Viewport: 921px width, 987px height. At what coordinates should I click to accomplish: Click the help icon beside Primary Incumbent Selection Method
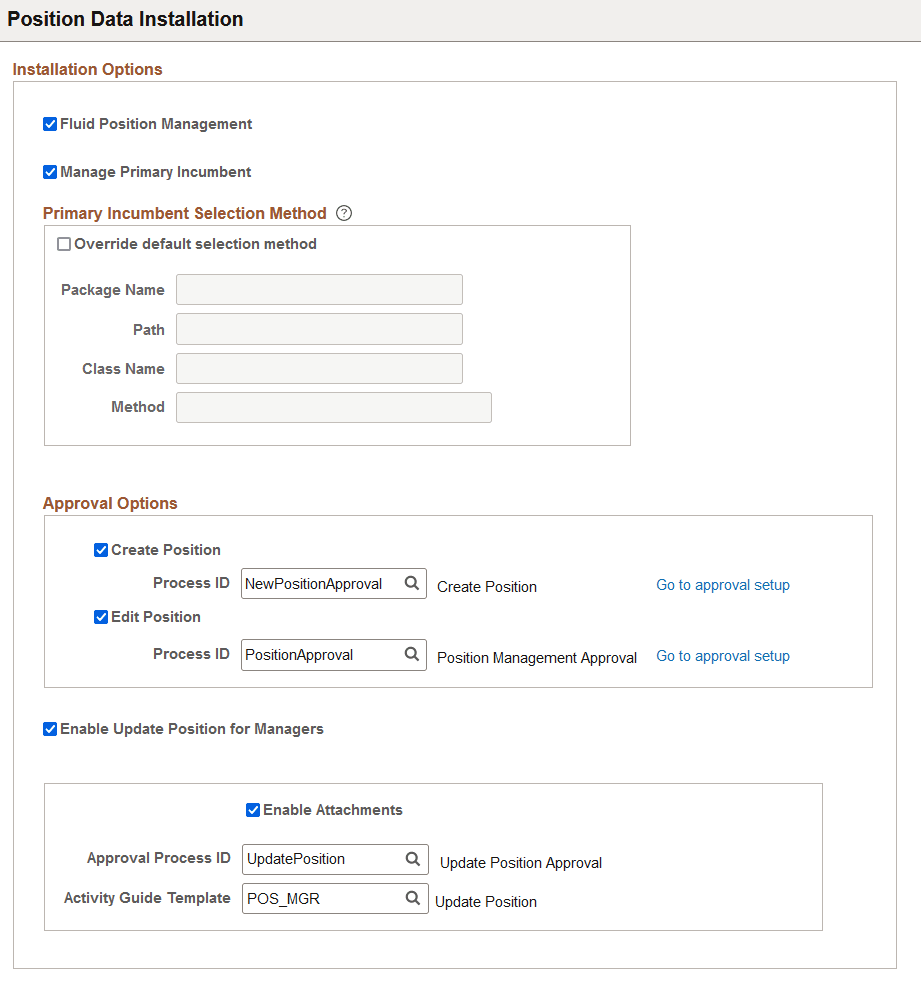[x=343, y=212]
